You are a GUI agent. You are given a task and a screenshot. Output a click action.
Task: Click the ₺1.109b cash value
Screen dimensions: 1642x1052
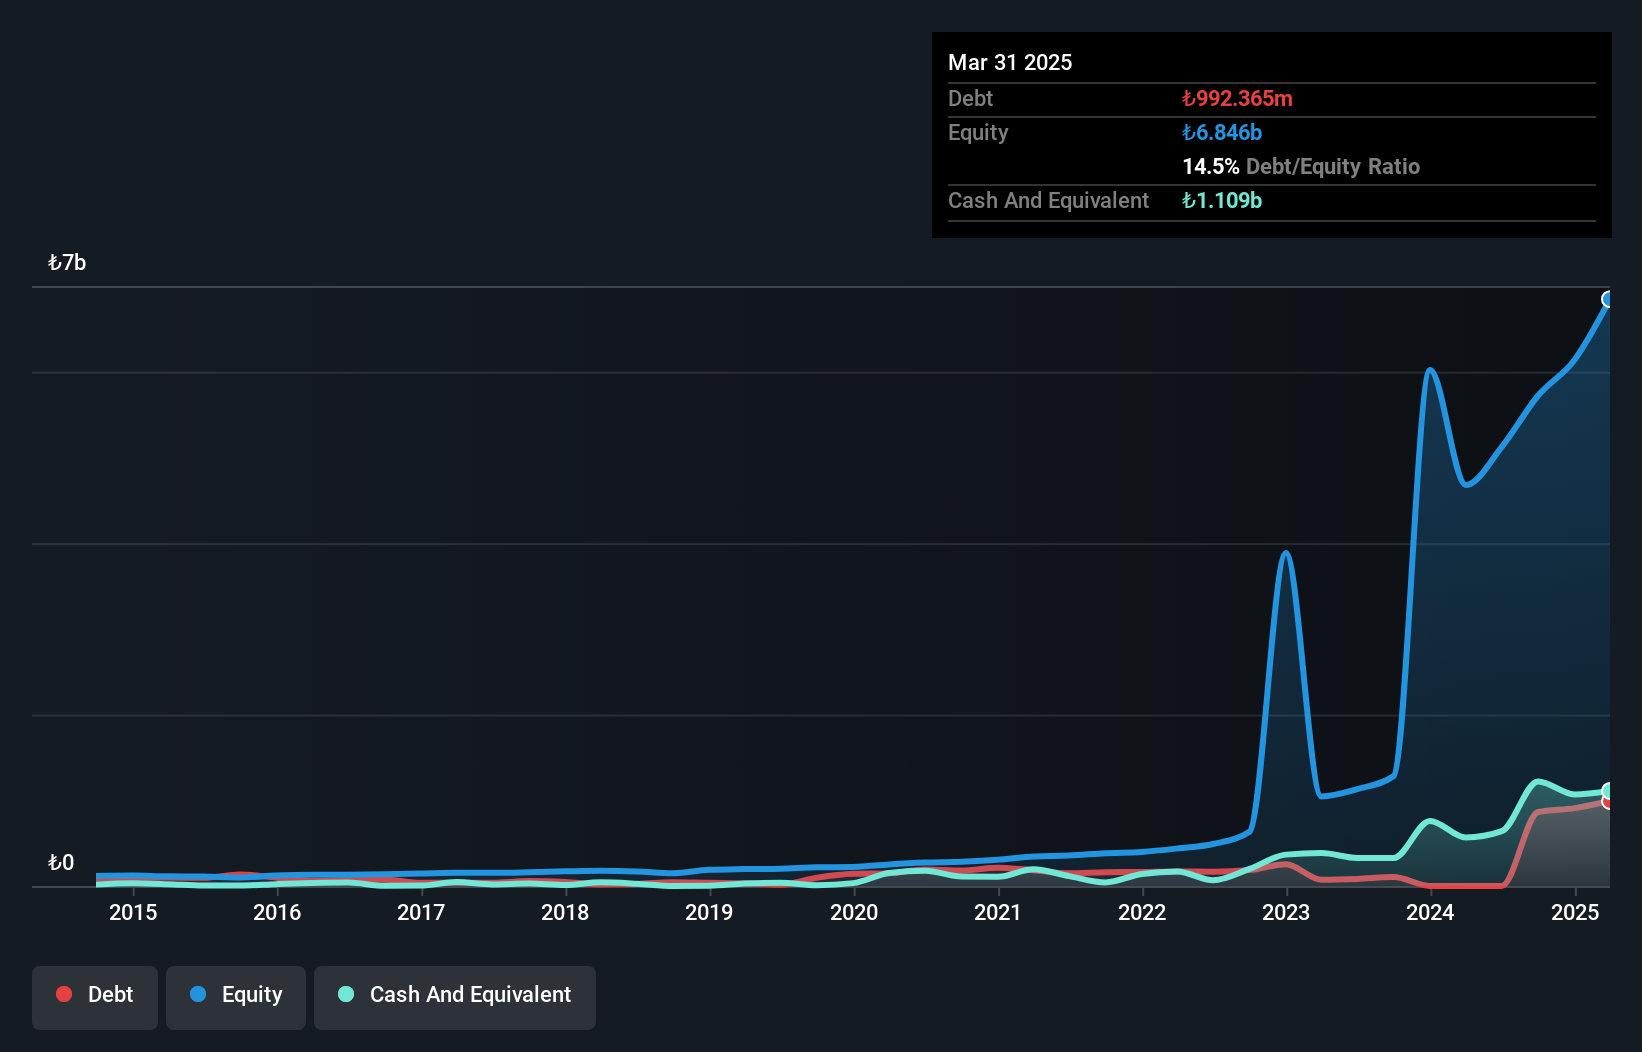click(x=1222, y=200)
